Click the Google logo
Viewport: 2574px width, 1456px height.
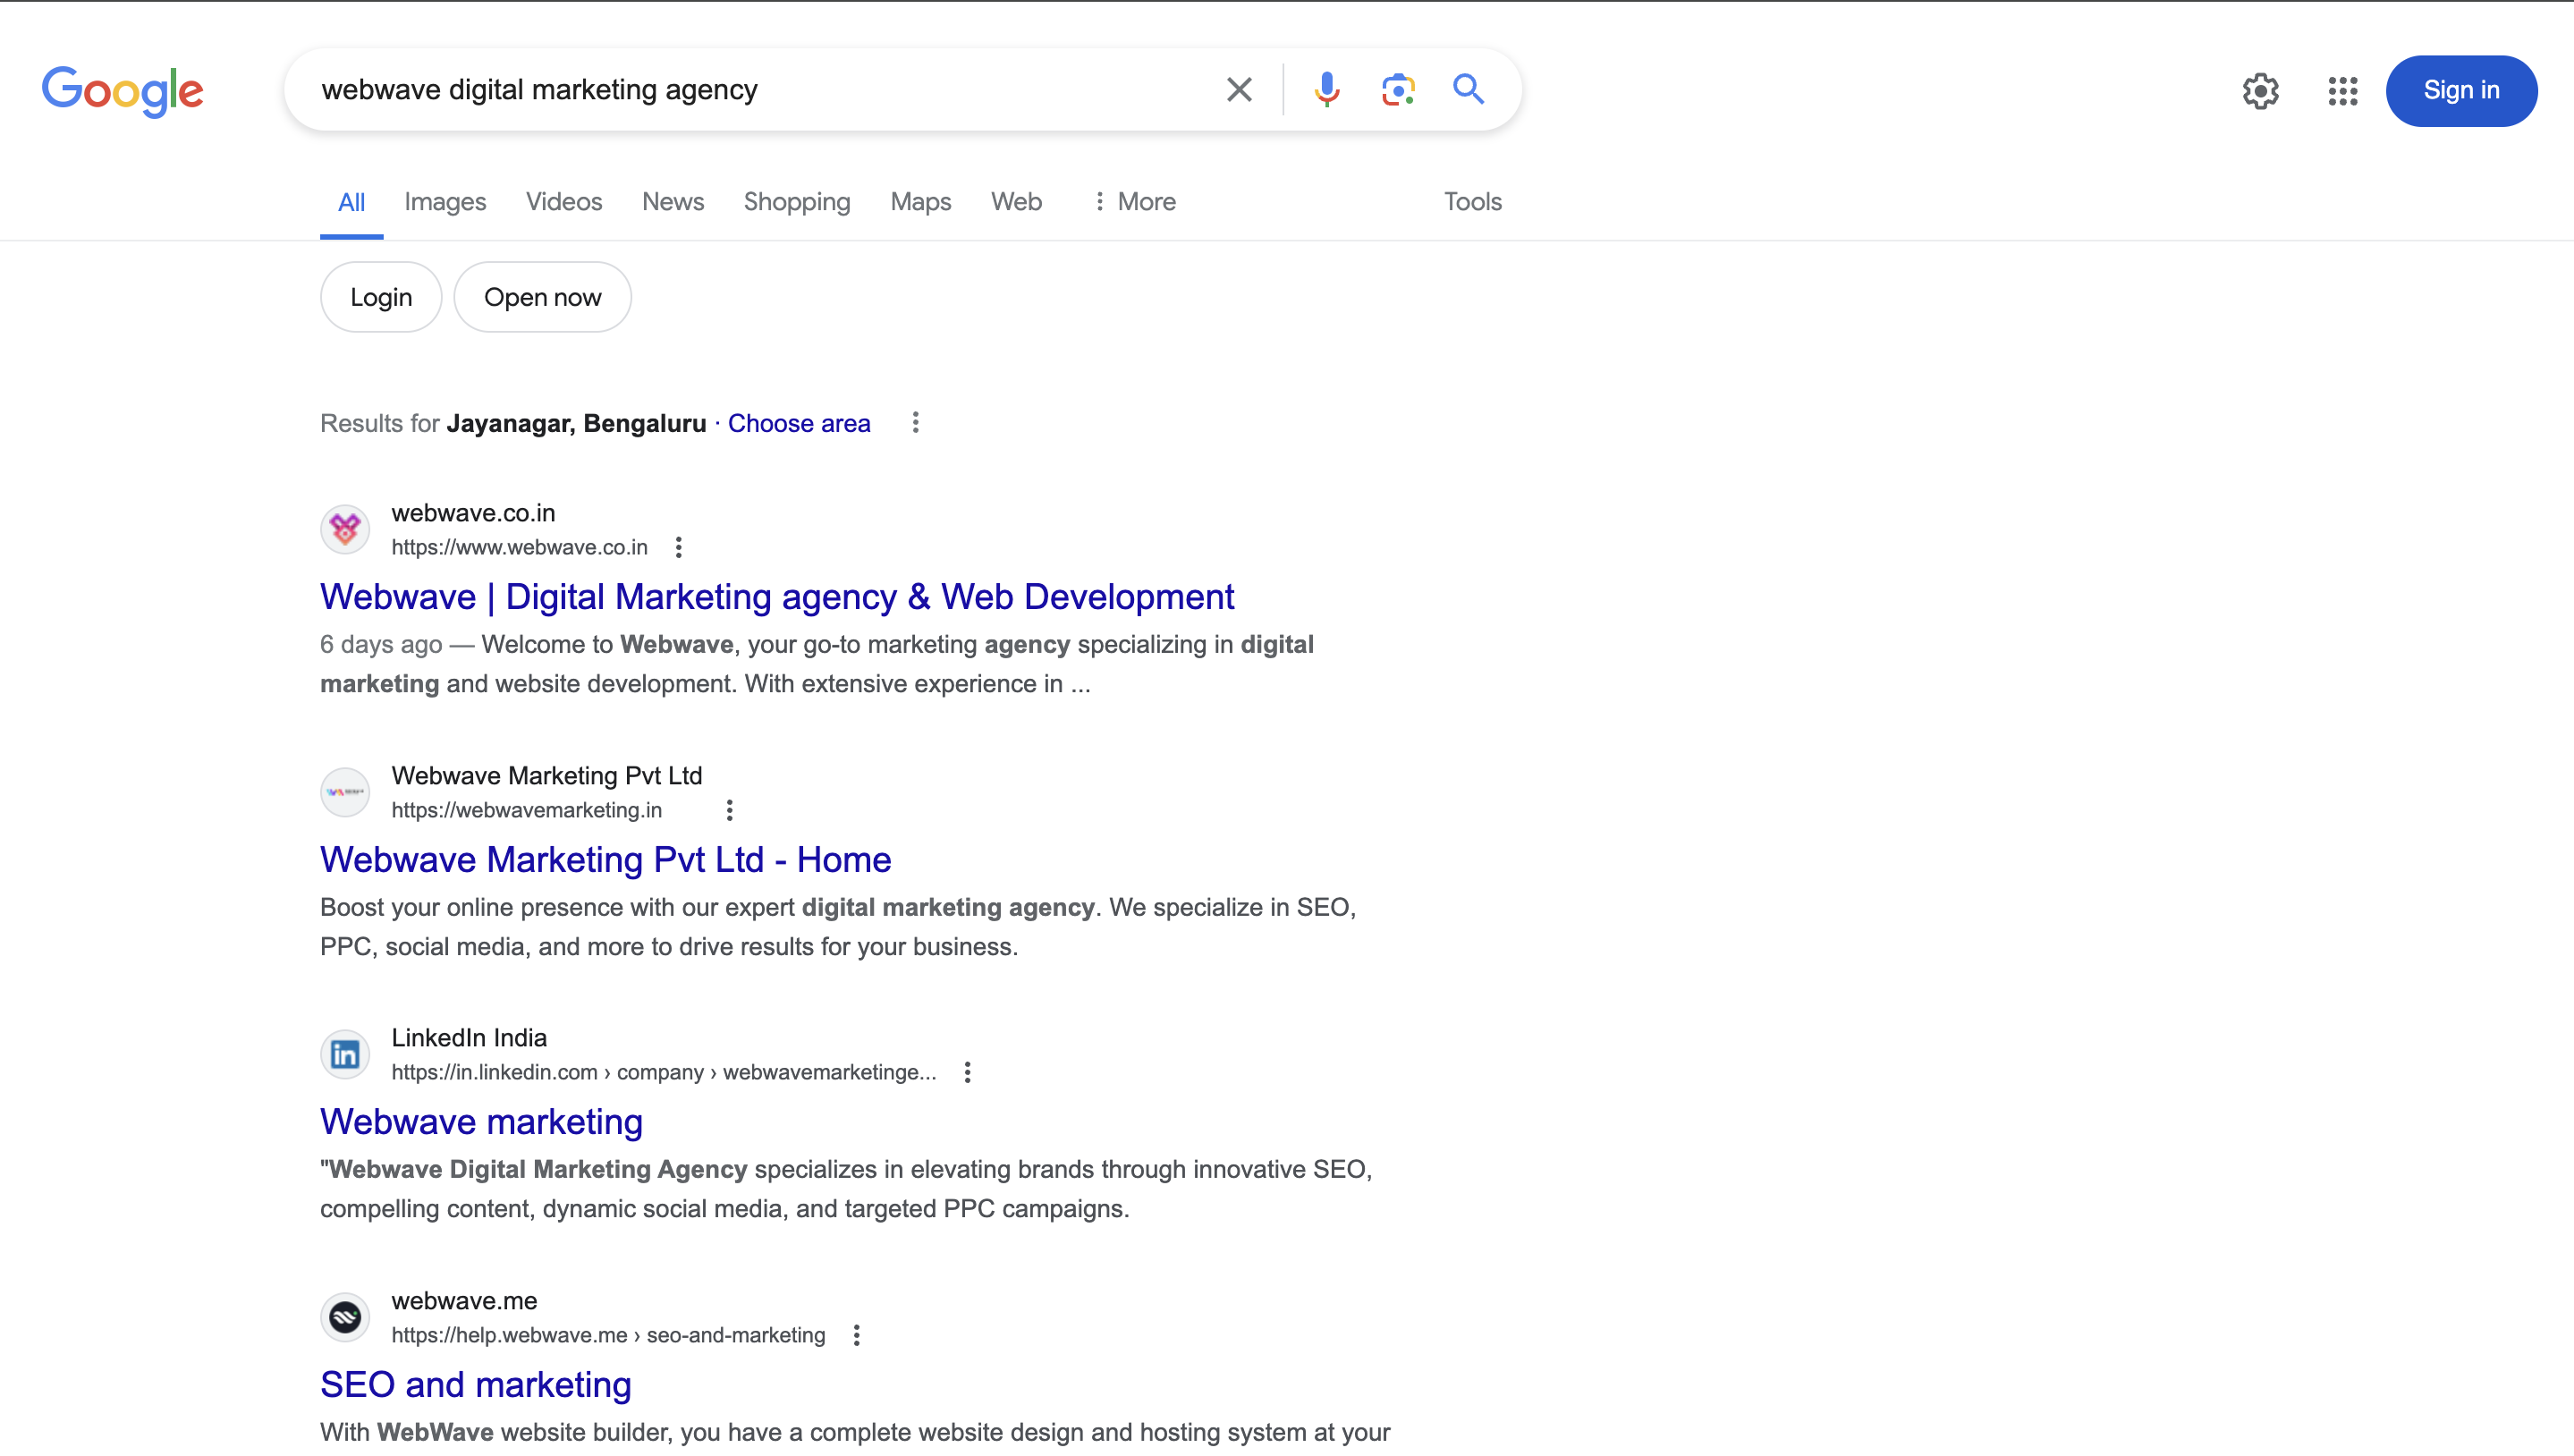(122, 91)
